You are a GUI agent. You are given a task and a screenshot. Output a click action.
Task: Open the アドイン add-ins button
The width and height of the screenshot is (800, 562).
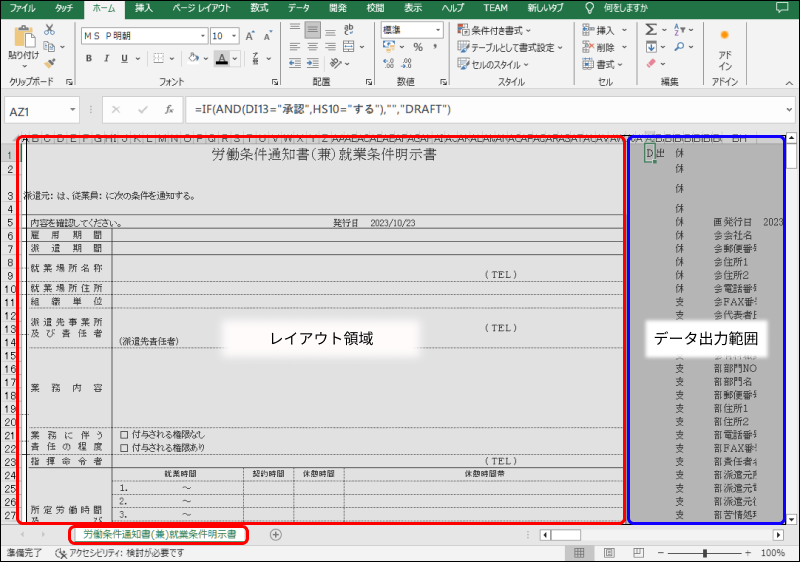coord(724,50)
